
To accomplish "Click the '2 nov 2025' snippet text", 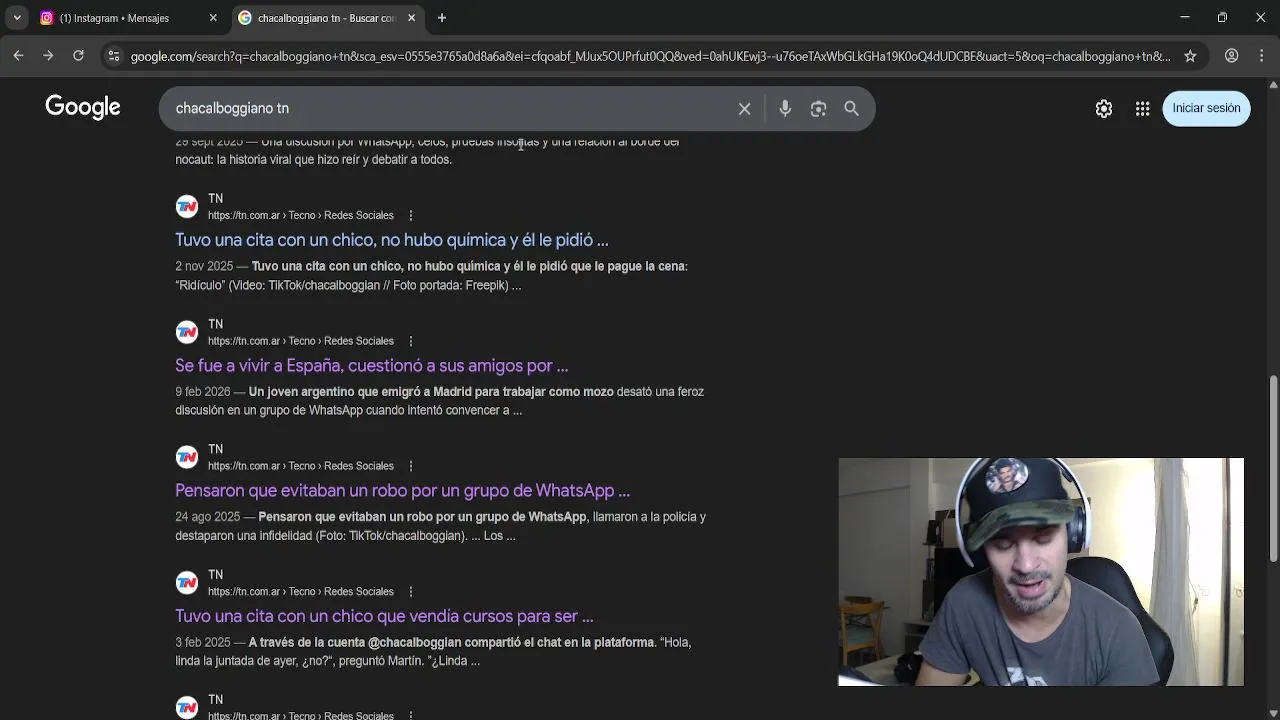I will (x=431, y=275).
